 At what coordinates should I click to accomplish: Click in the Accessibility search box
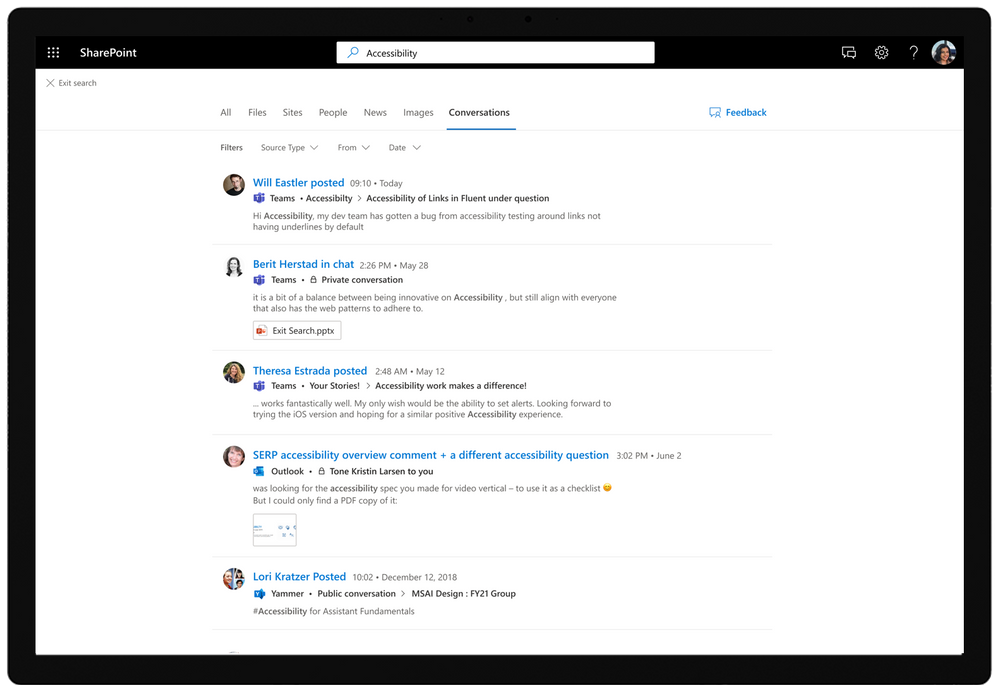(x=495, y=53)
